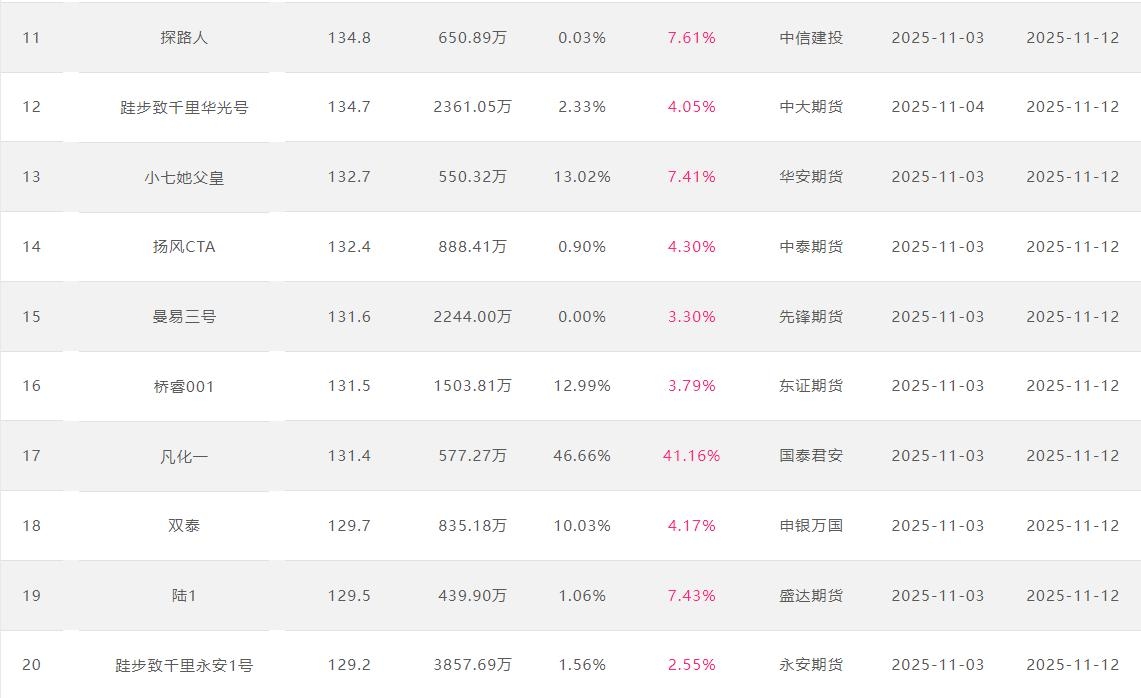The width and height of the screenshot is (1141, 698).
Task: Select the 双泰 account name
Action: tap(184, 526)
